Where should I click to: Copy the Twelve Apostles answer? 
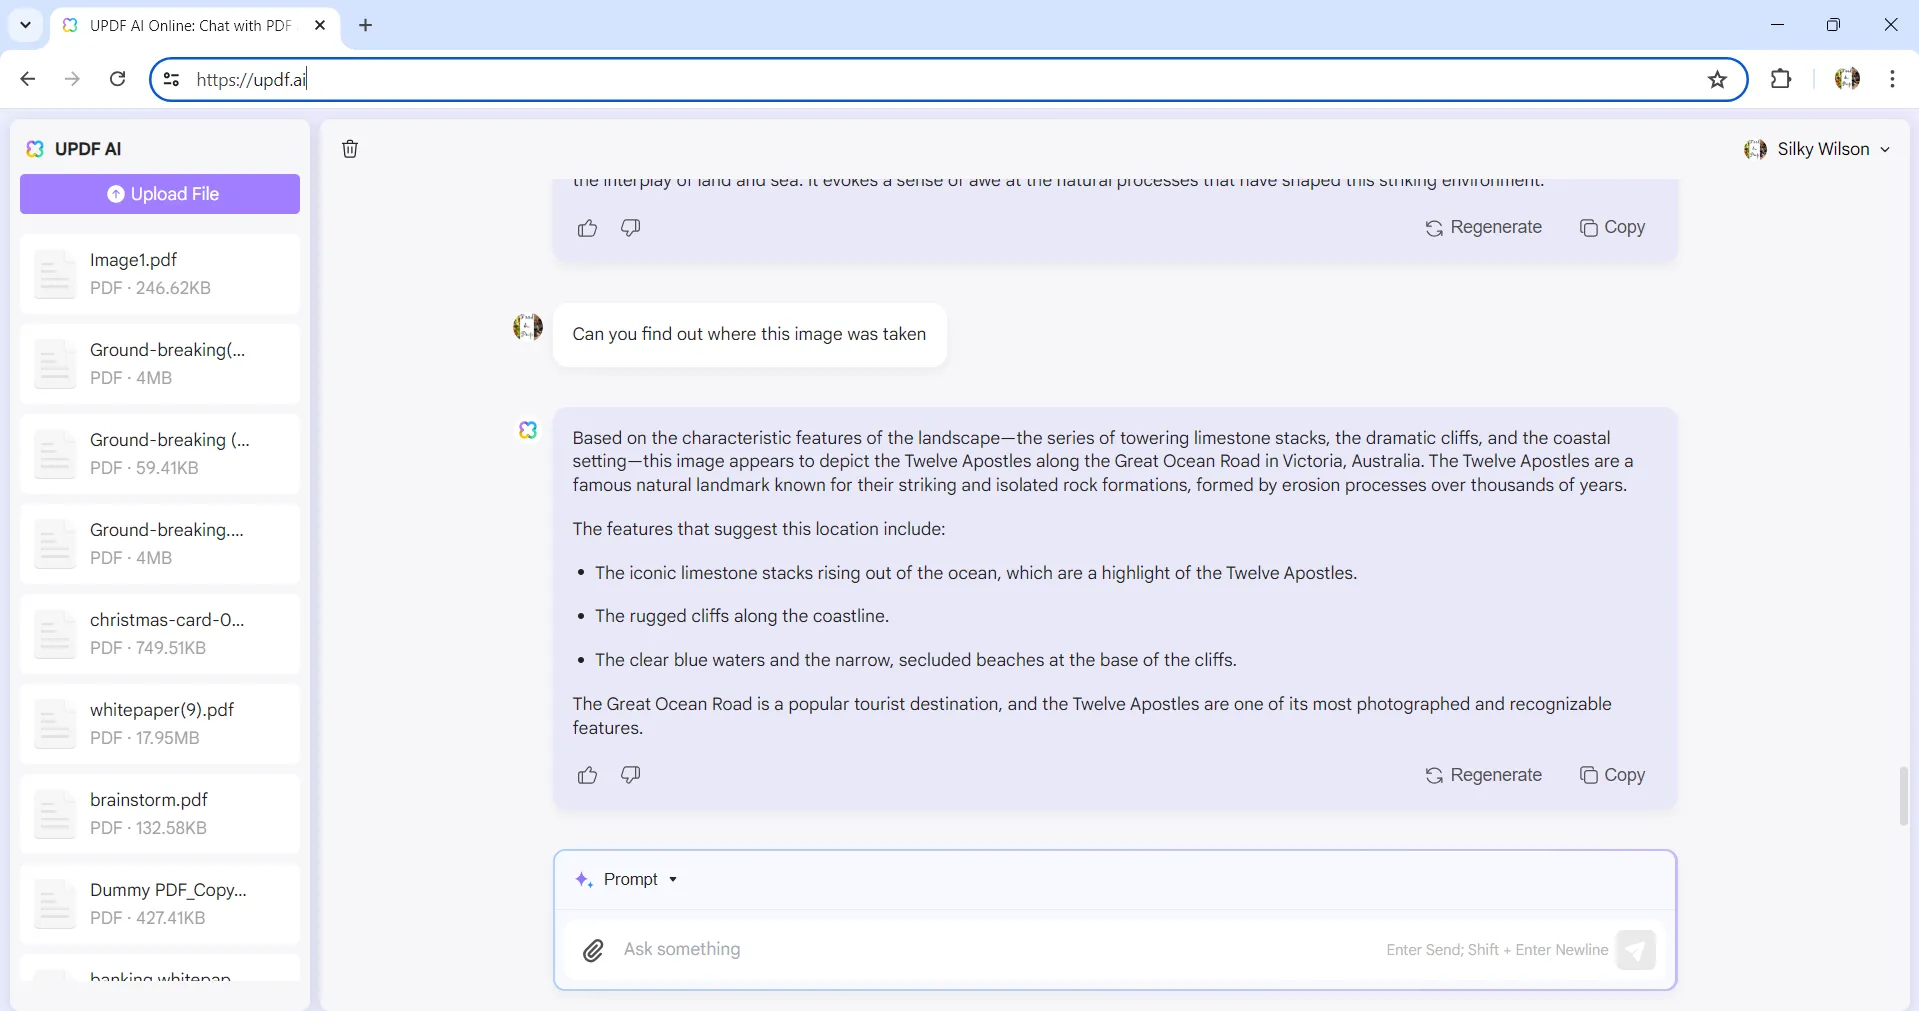point(1611,775)
